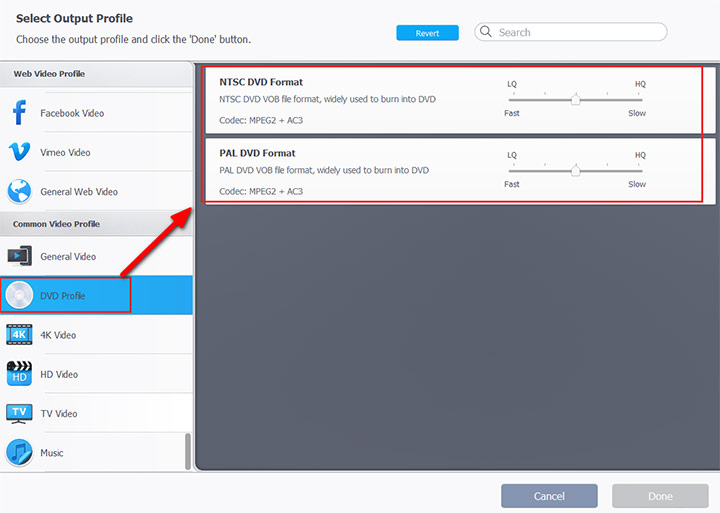Choose the NTSC DVD Format title
This screenshot has width=720, height=513.
[261, 82]
